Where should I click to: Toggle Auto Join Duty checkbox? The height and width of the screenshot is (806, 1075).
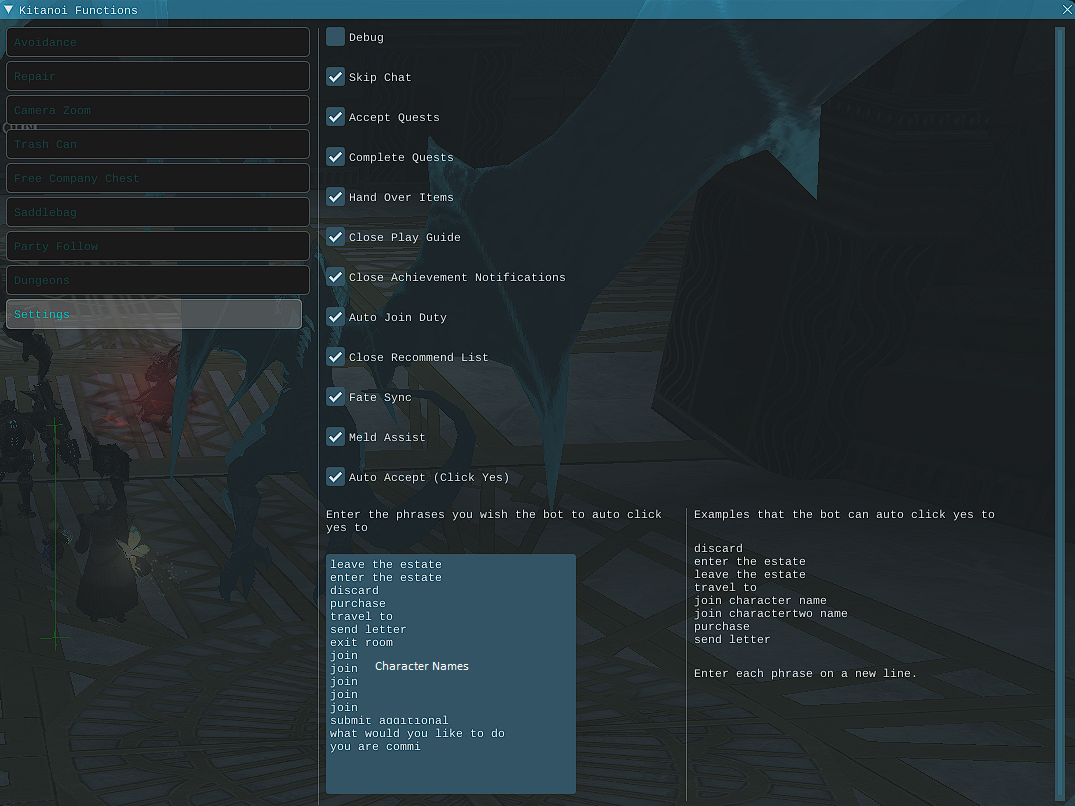point(336,317)
